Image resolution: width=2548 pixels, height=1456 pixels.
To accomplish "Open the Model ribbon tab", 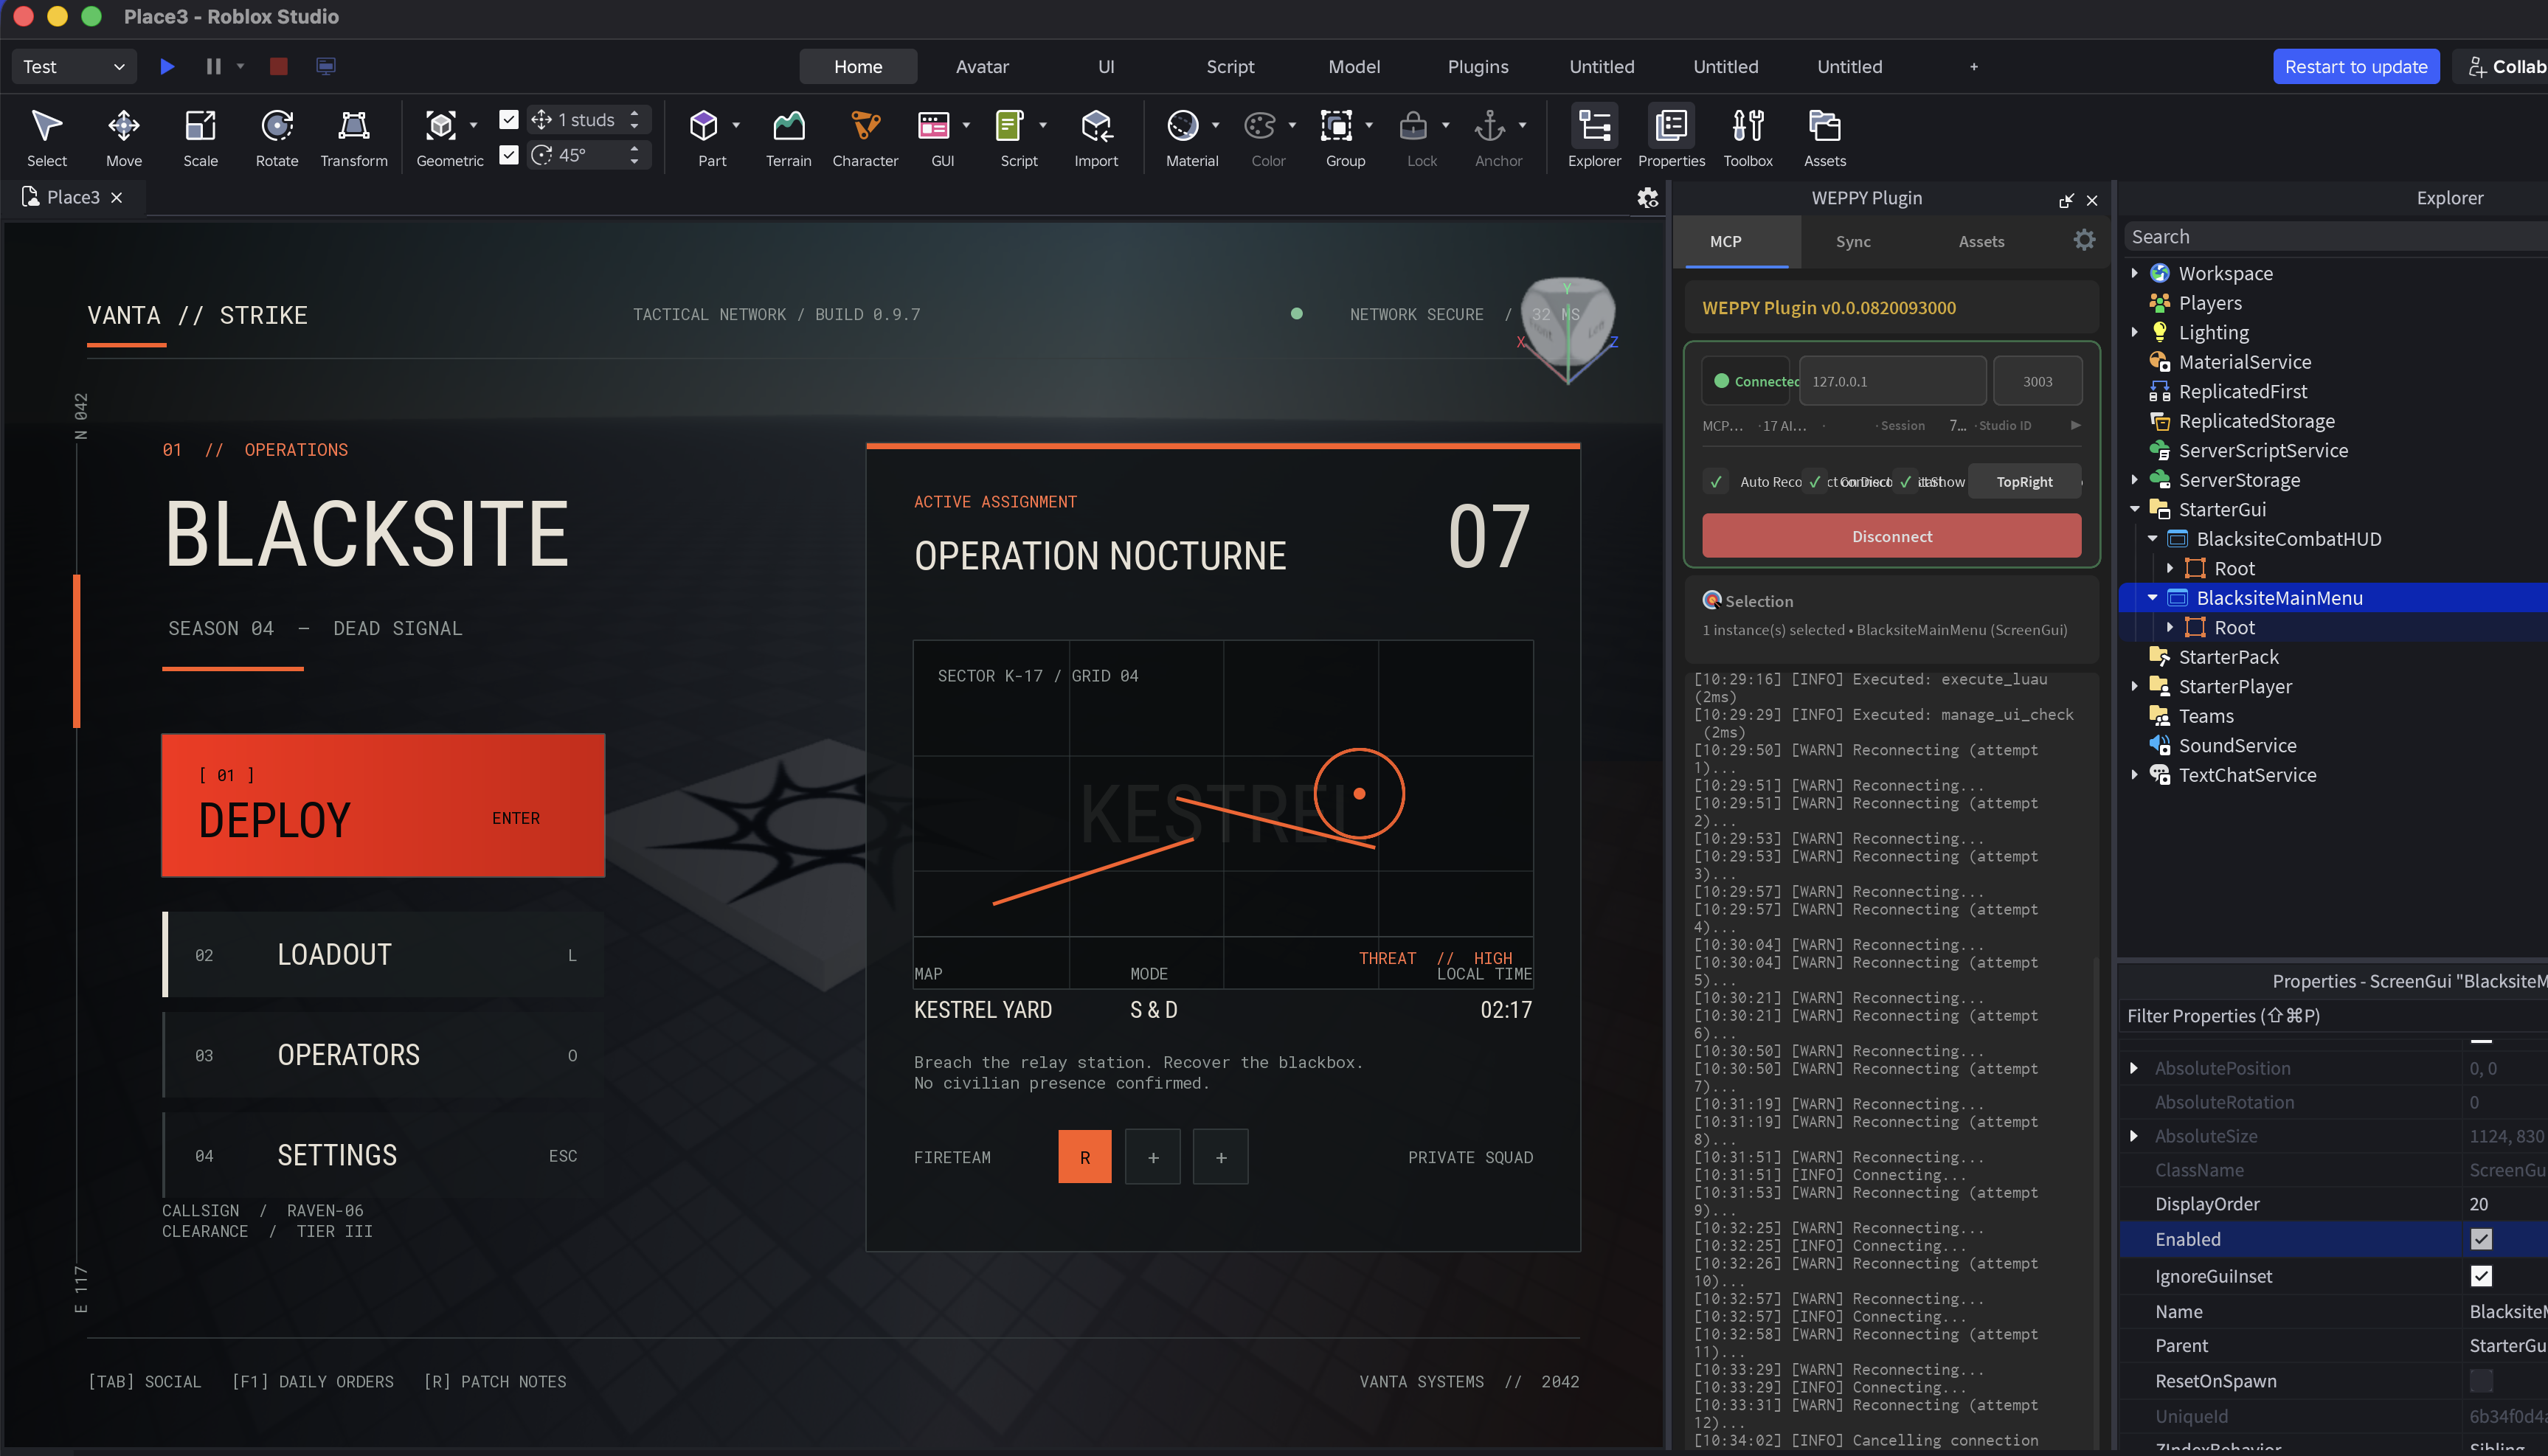I will (x=1354, y=66).
